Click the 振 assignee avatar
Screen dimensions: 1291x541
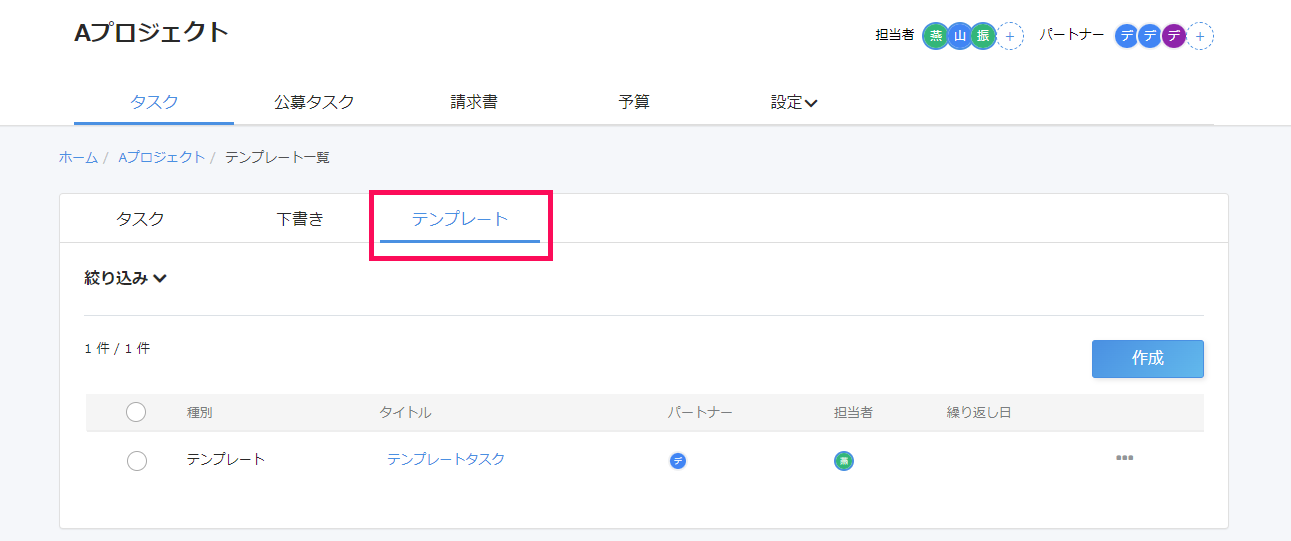pos(984,36)
